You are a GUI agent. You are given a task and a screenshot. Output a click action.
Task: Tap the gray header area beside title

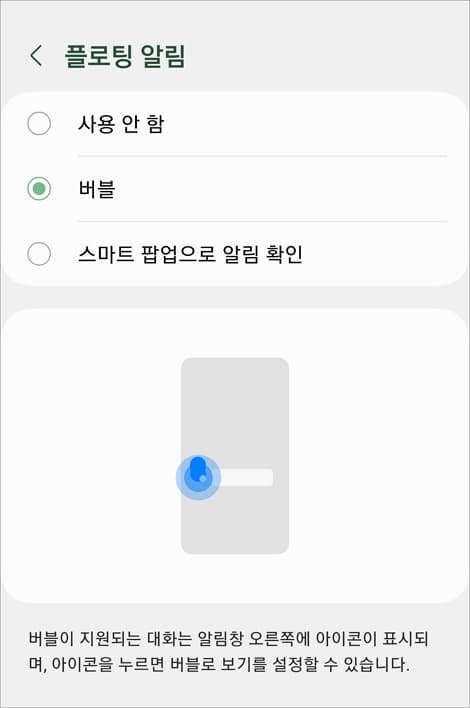click(x=325, y=56)
